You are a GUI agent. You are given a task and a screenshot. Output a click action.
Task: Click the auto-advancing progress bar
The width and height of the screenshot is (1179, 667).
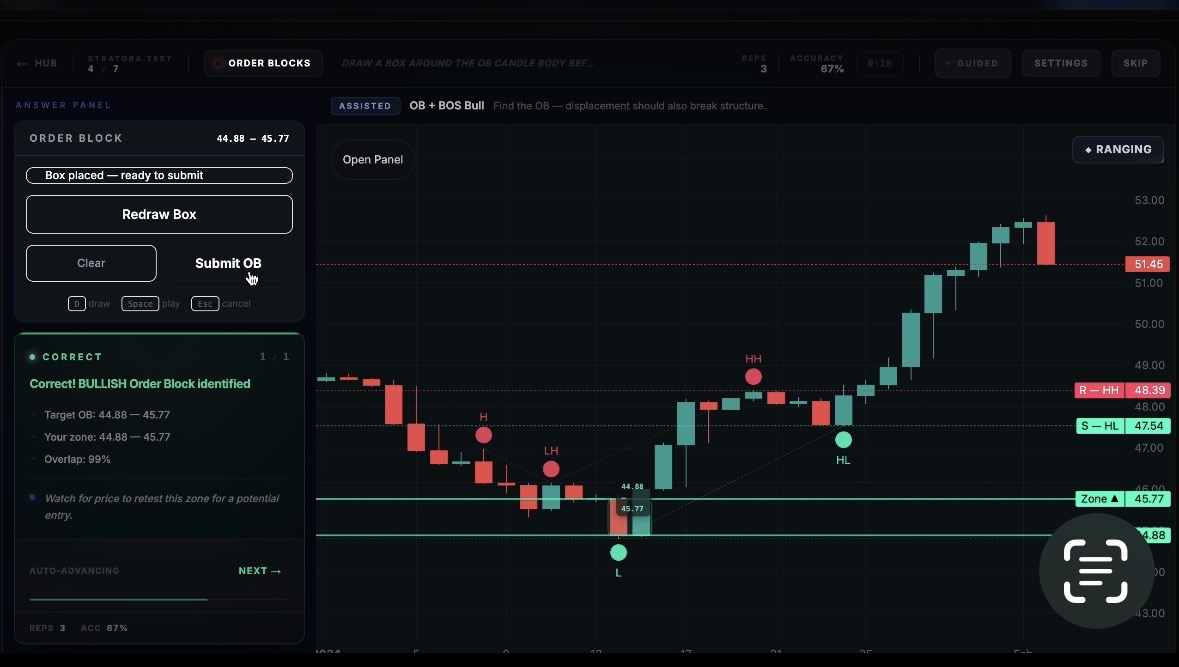(x=158, y=599)
